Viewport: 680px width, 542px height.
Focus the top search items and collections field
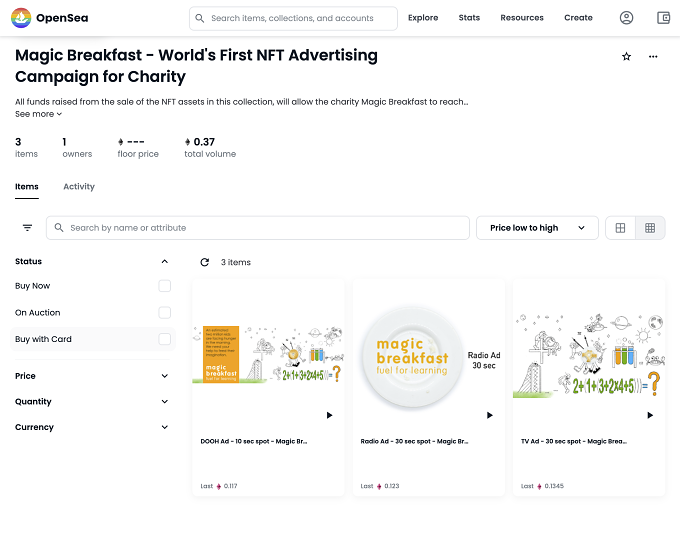pyautogui.click(x=293, y=18)
